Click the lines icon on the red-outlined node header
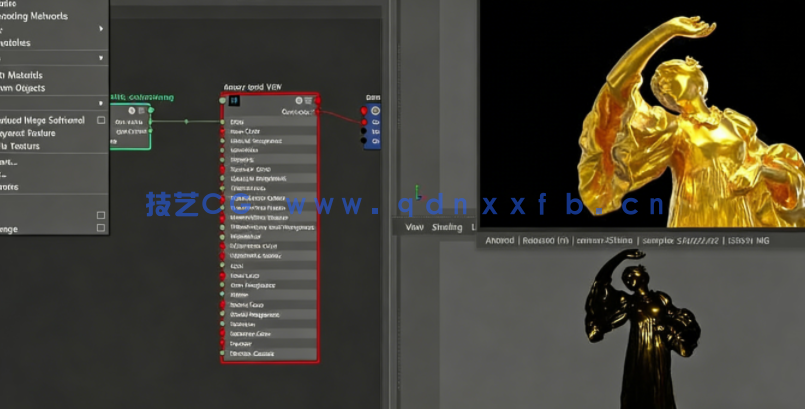805x409 pixels. (x=308, y=101)
